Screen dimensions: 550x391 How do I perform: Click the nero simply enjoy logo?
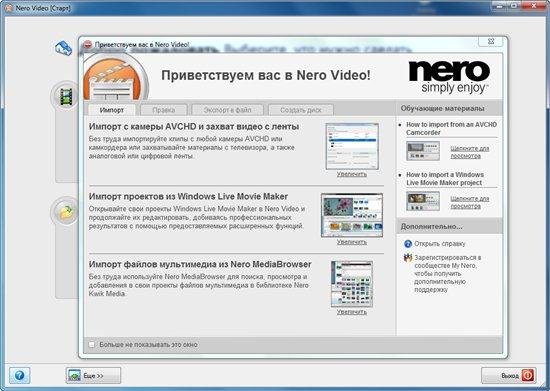pos(449,77)
